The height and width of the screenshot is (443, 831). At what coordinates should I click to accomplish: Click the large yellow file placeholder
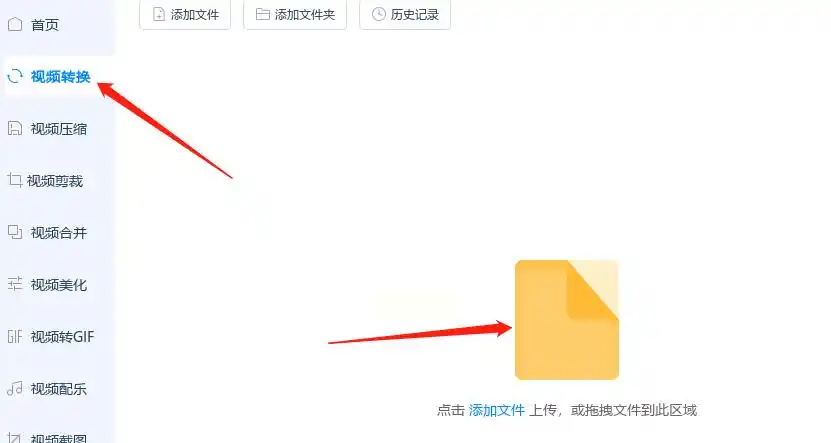[567, 320]
